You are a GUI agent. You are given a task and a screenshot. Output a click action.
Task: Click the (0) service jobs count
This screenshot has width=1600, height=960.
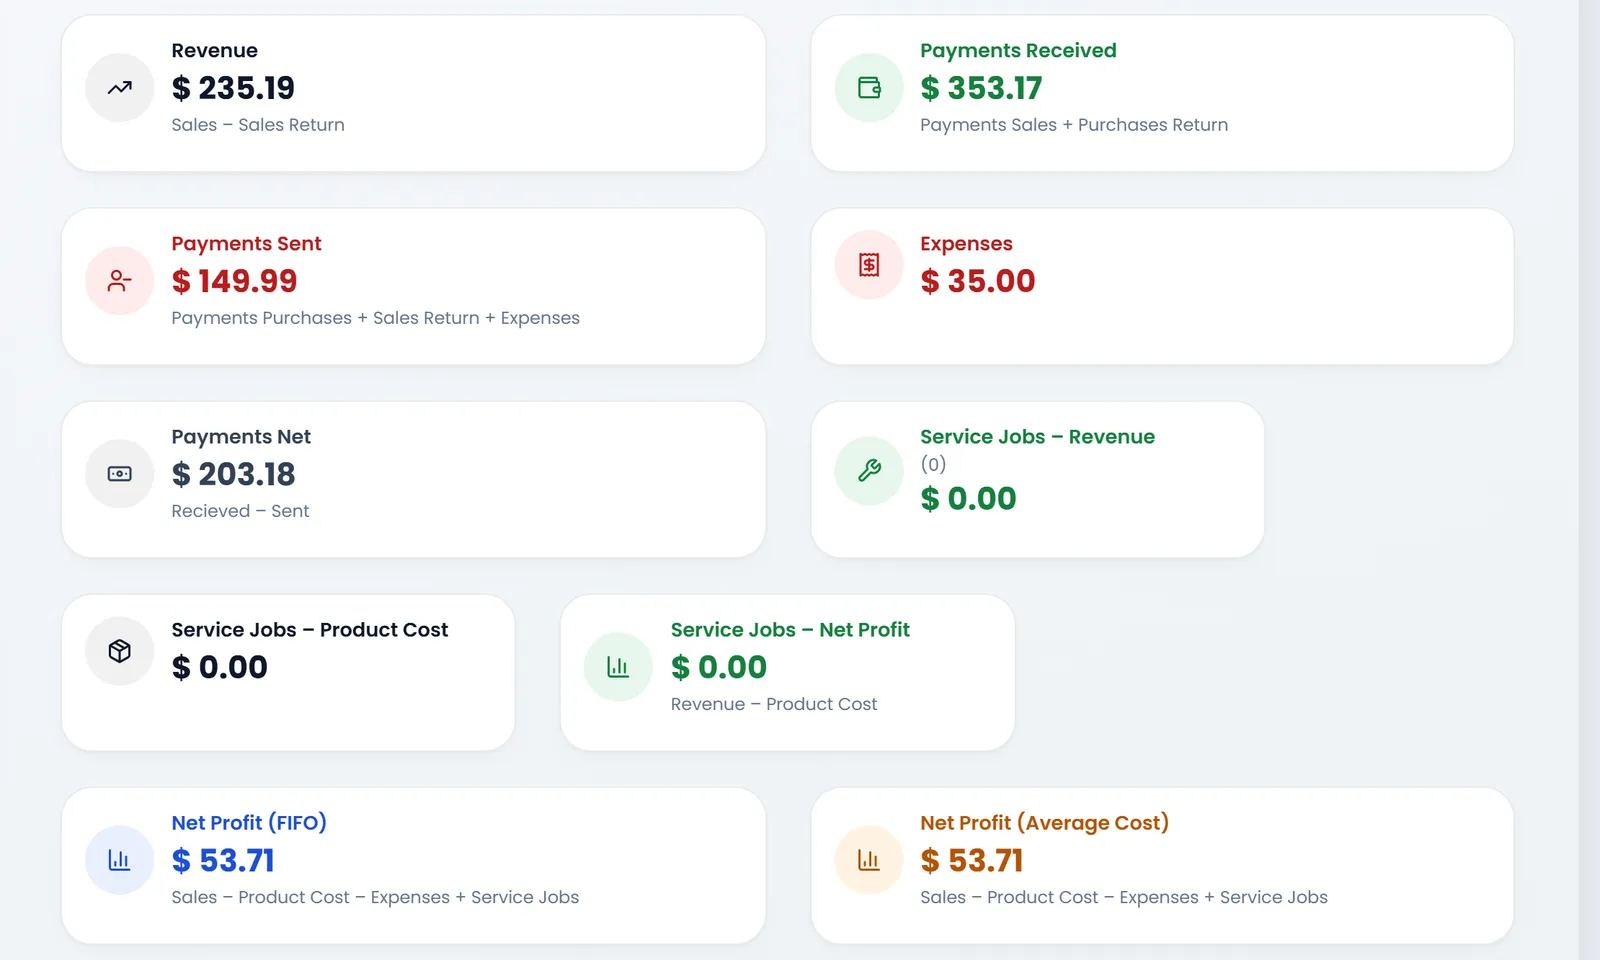(933, 464)
